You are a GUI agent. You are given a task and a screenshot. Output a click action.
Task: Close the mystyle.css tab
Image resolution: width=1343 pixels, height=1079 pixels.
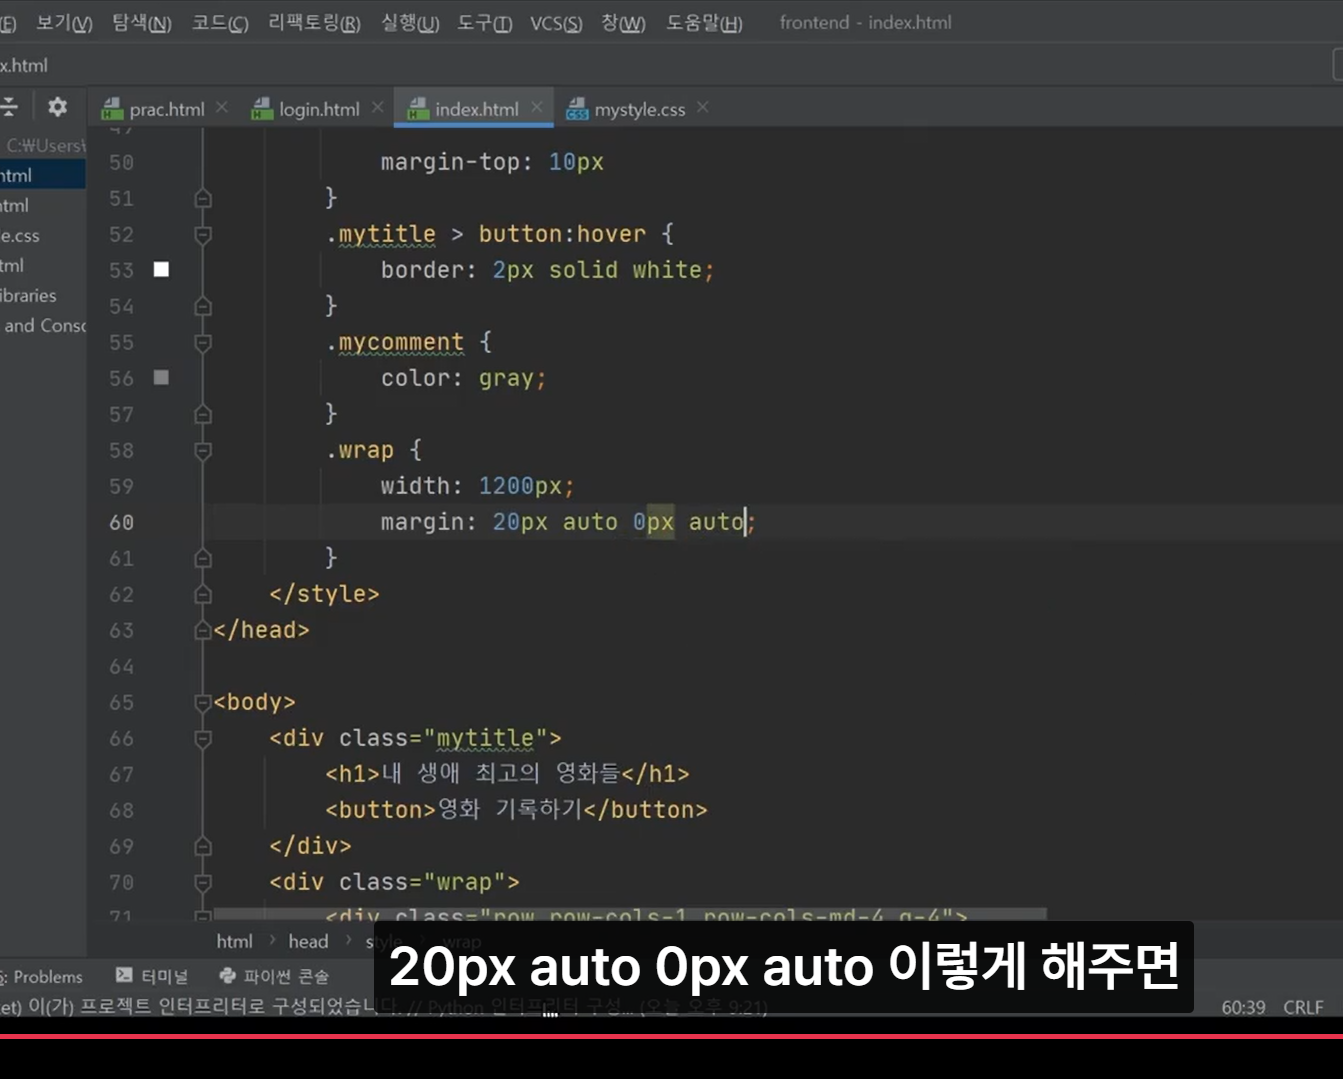pos(703,107)
